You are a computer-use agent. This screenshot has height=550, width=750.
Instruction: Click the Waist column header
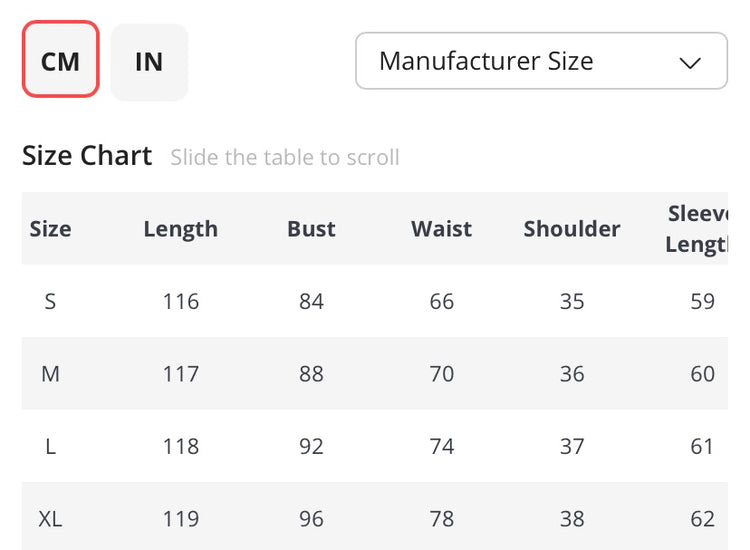(441, 229)
